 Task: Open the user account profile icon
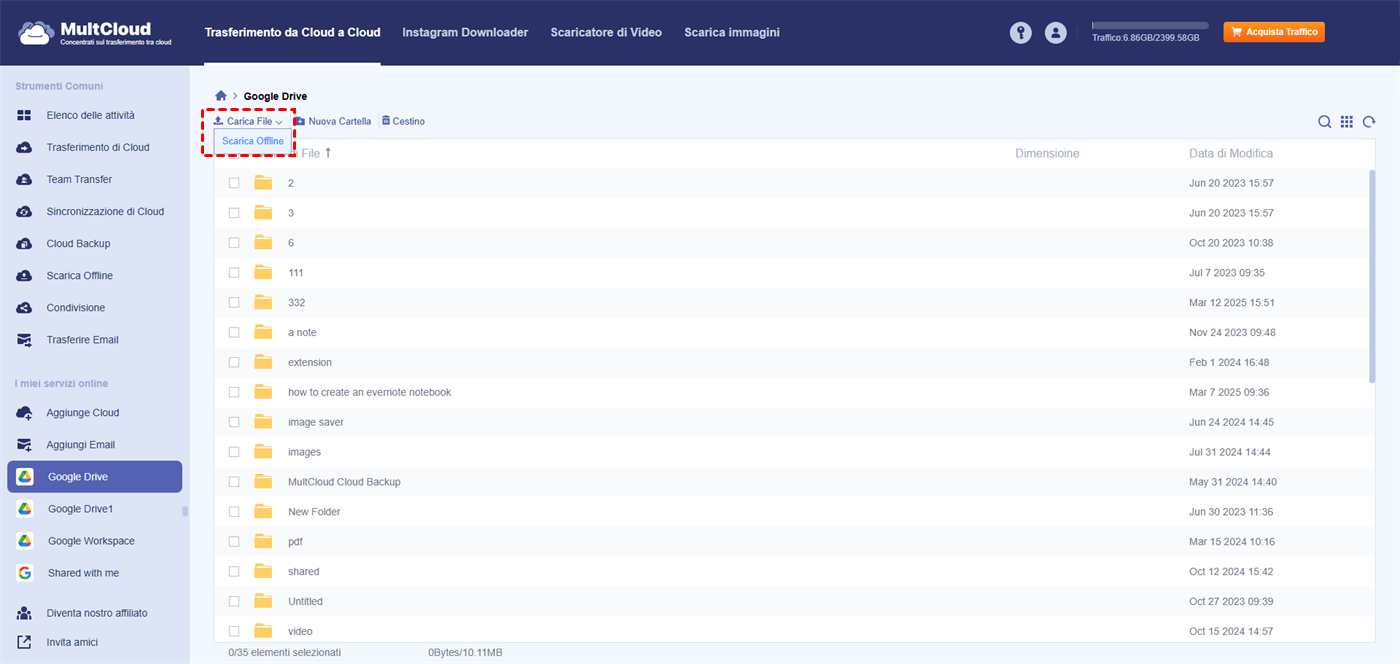pyautogui.click(x=1055, y=33)
